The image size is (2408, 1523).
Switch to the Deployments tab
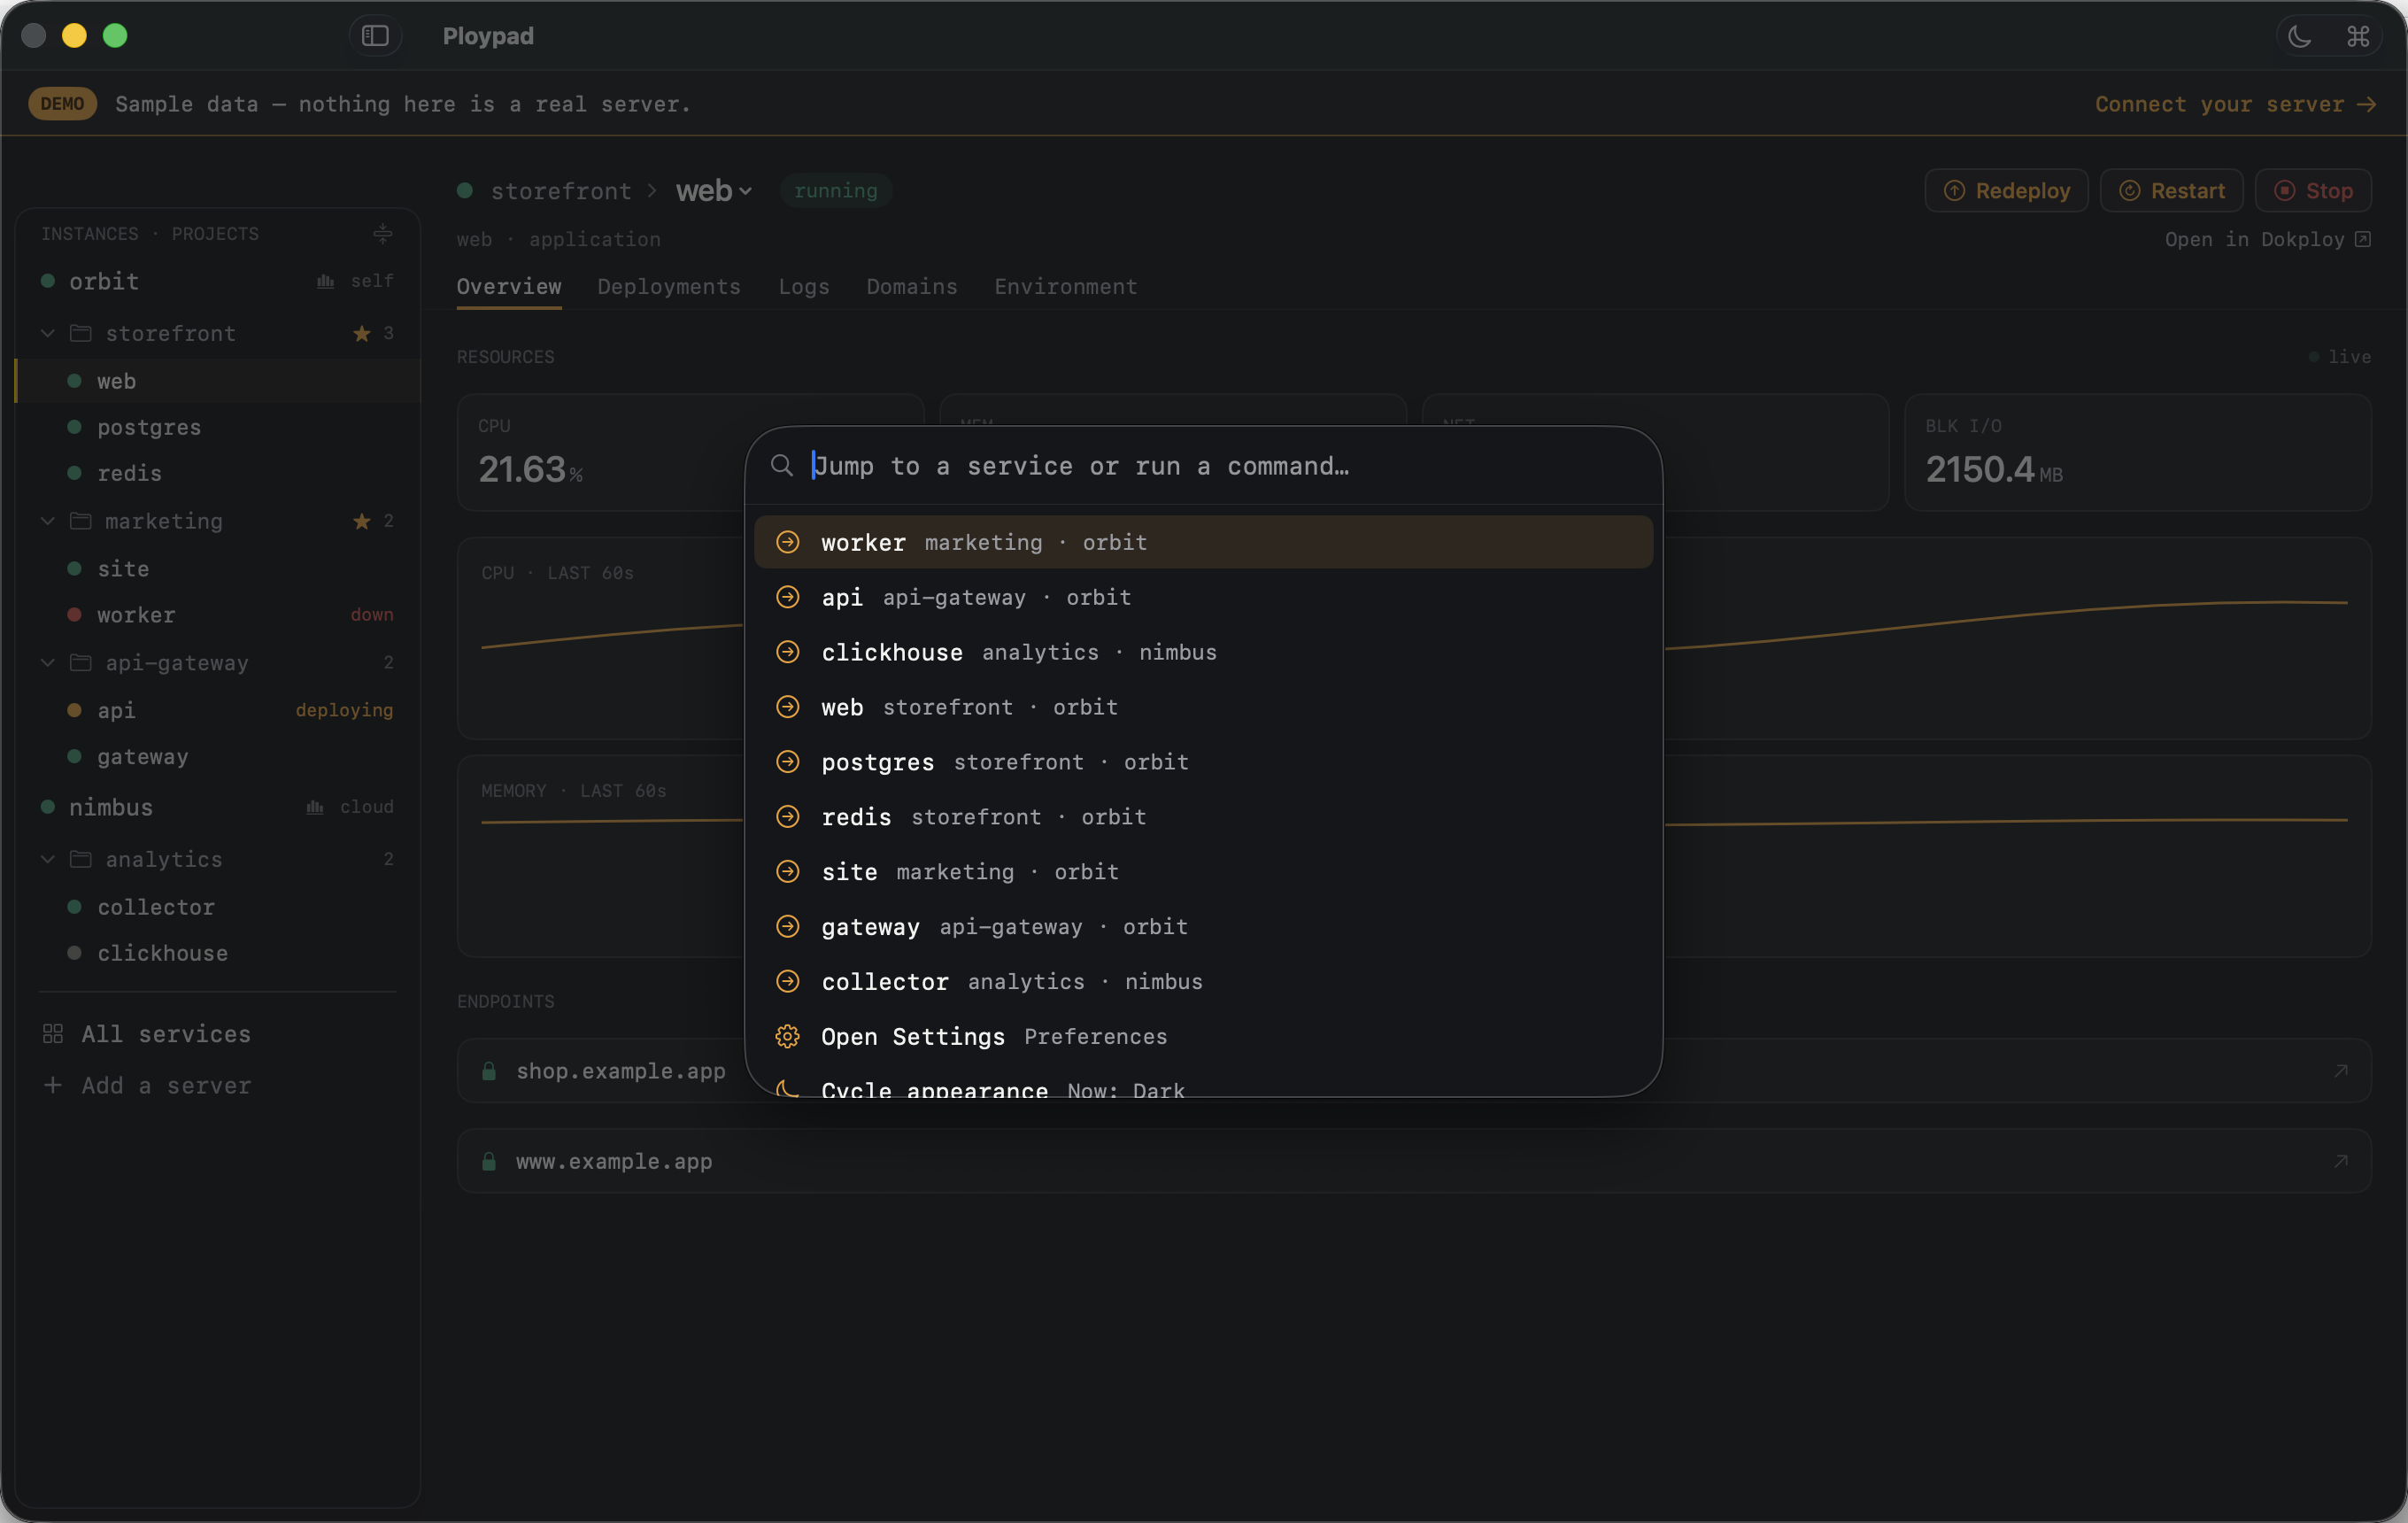[669, 287]
